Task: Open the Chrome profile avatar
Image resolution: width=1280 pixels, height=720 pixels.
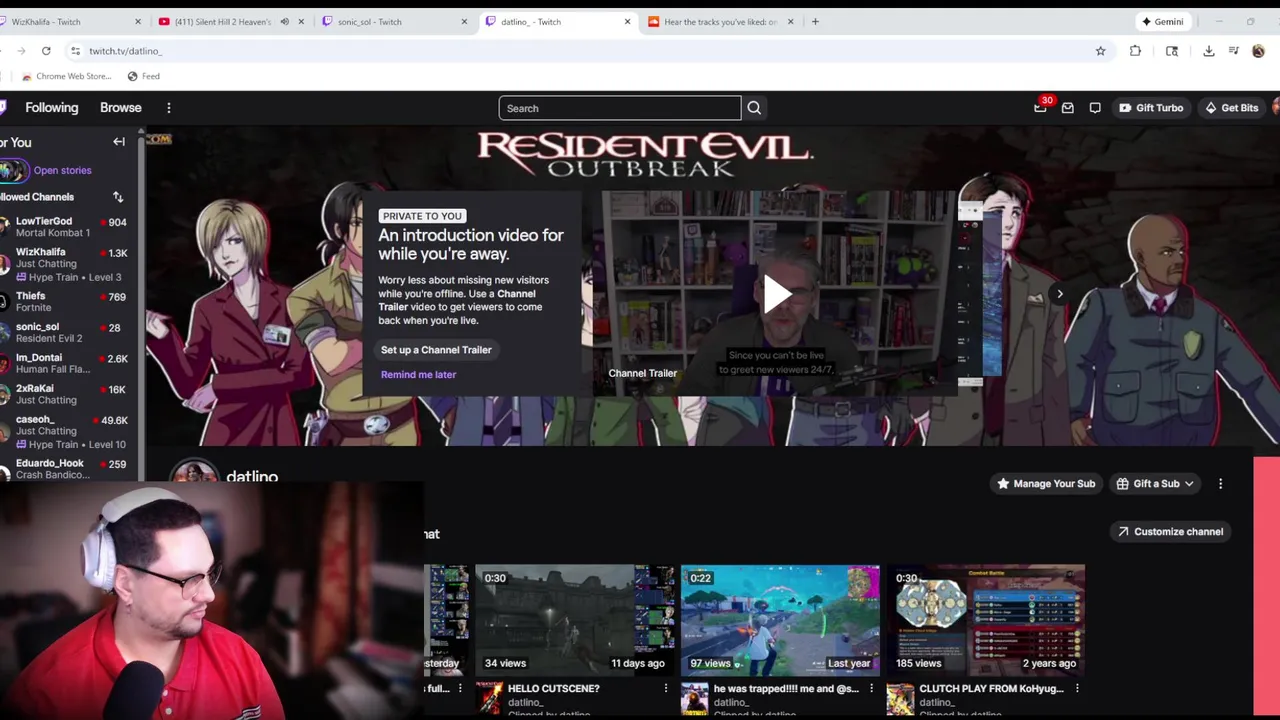Action: coord(1258,51)
